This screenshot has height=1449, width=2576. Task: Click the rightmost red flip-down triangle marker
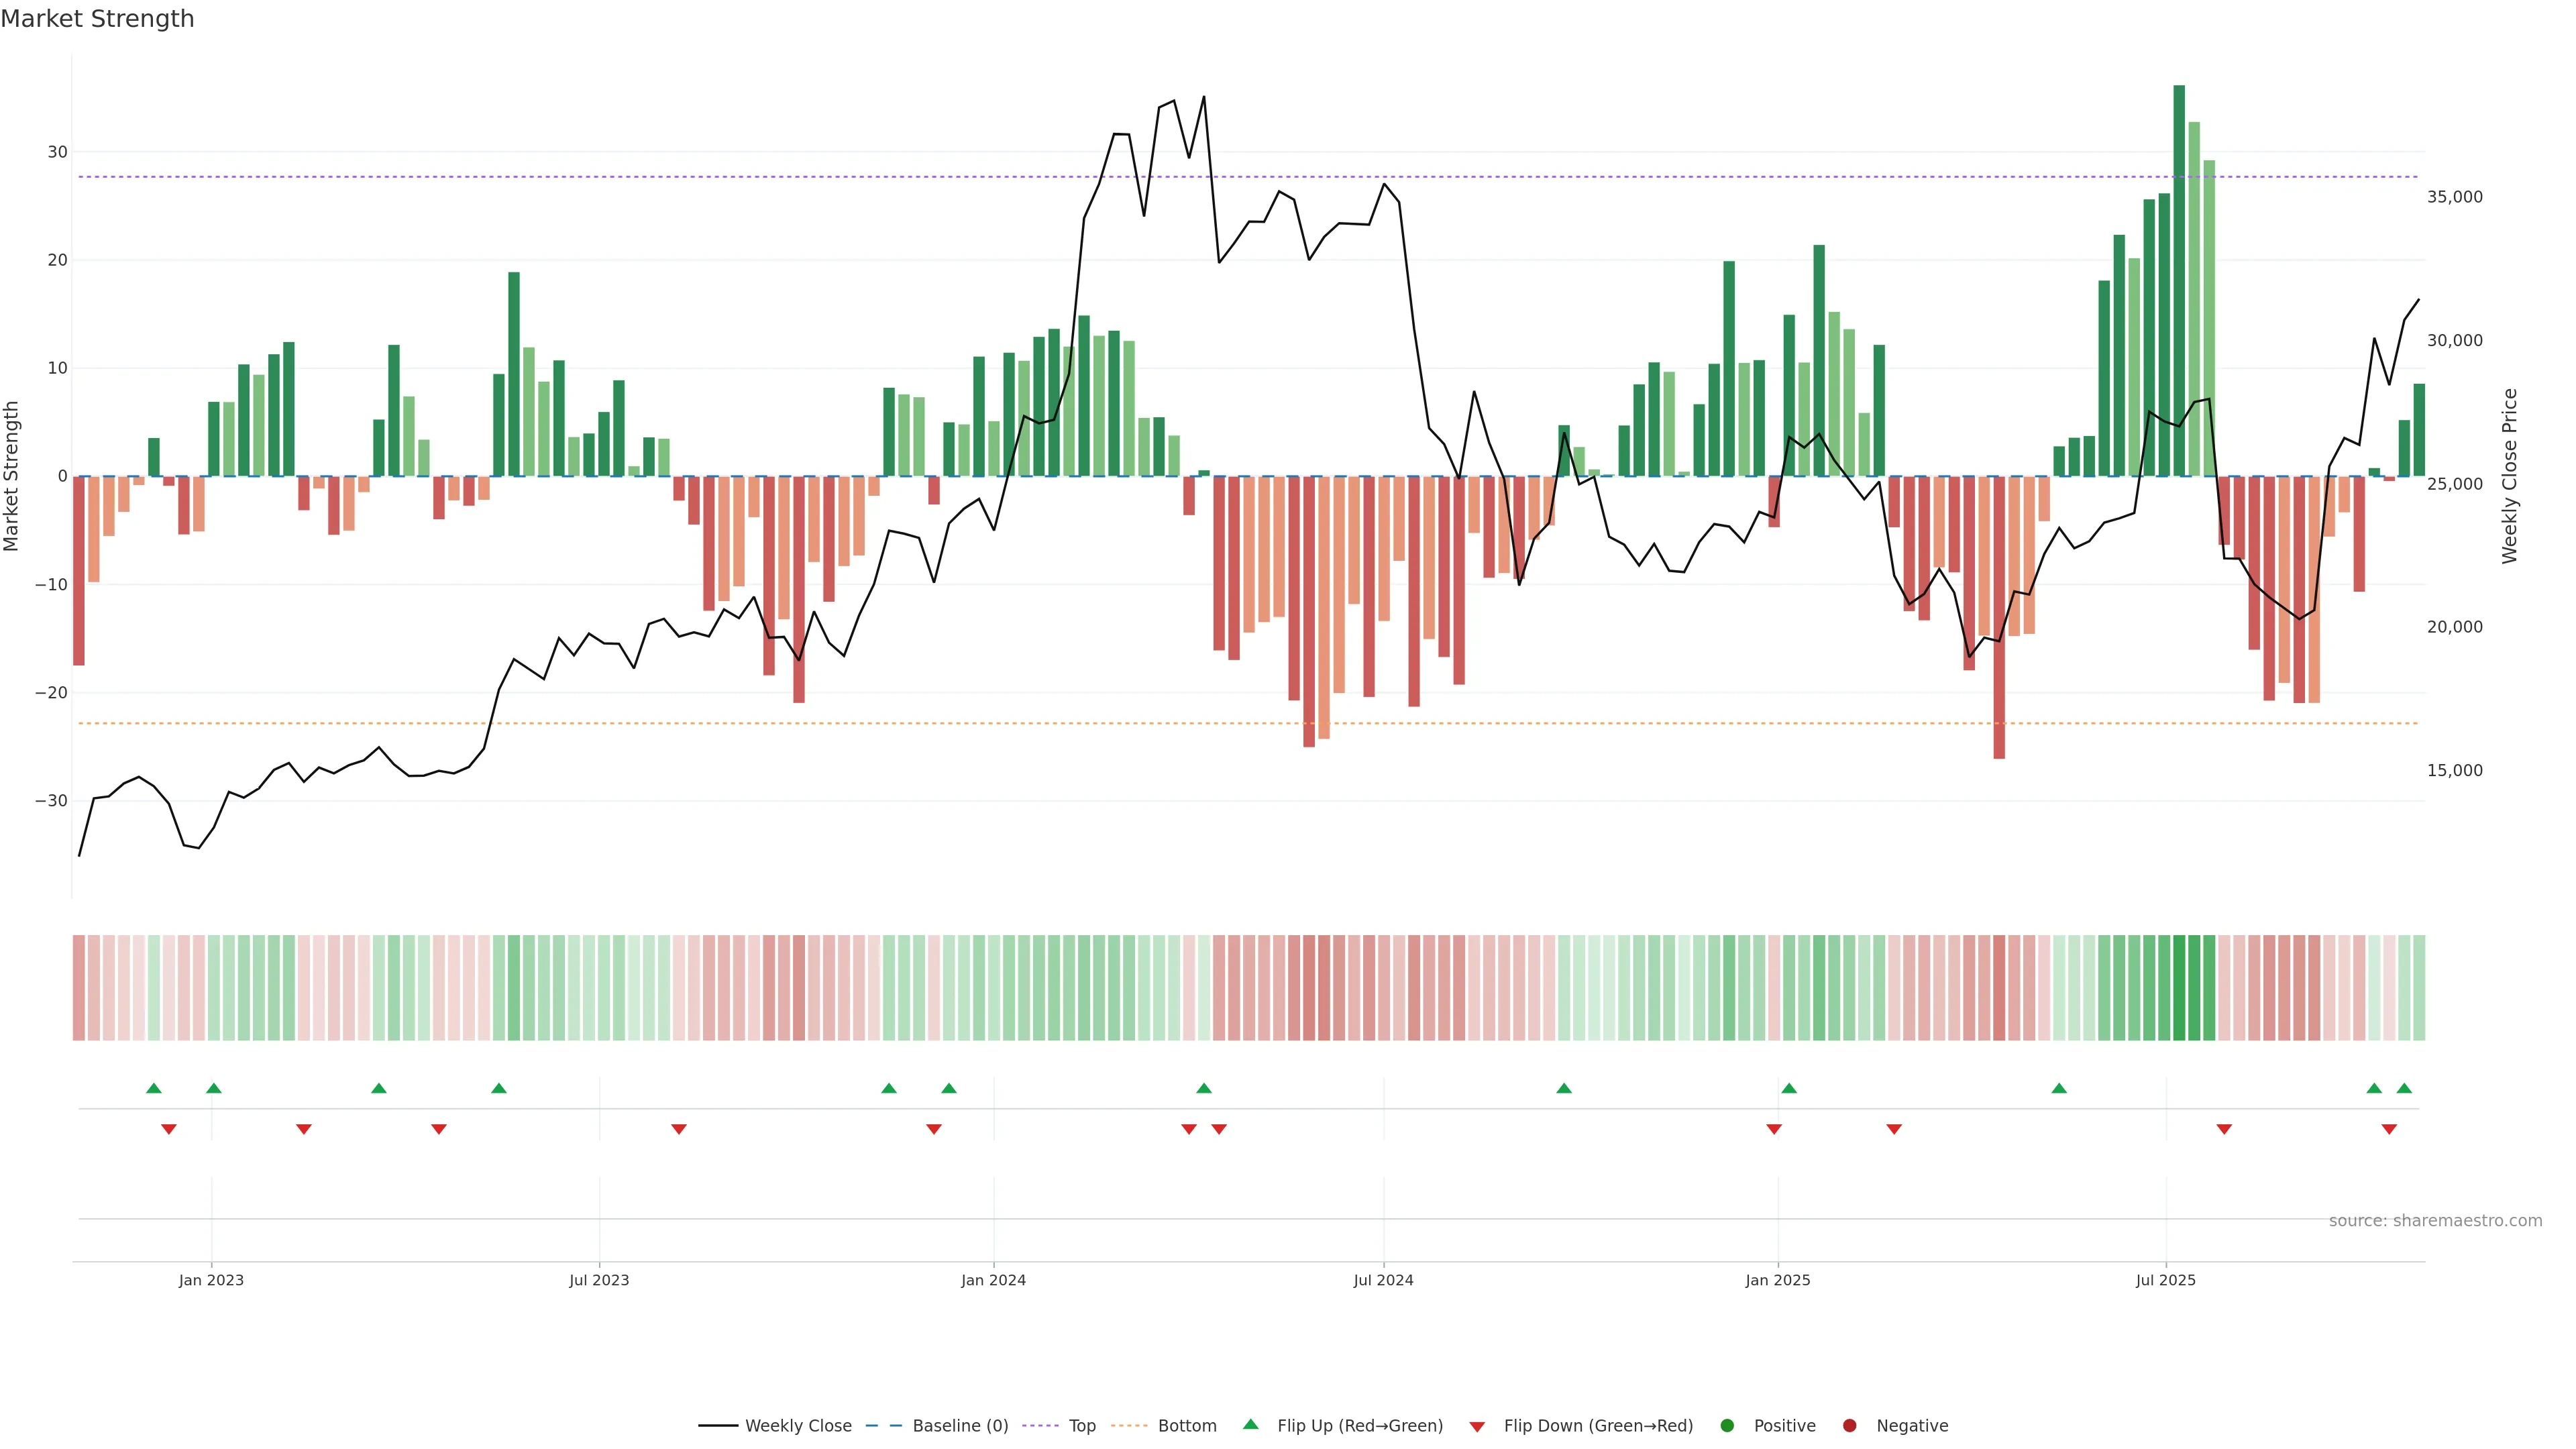coord(2389,1129)
